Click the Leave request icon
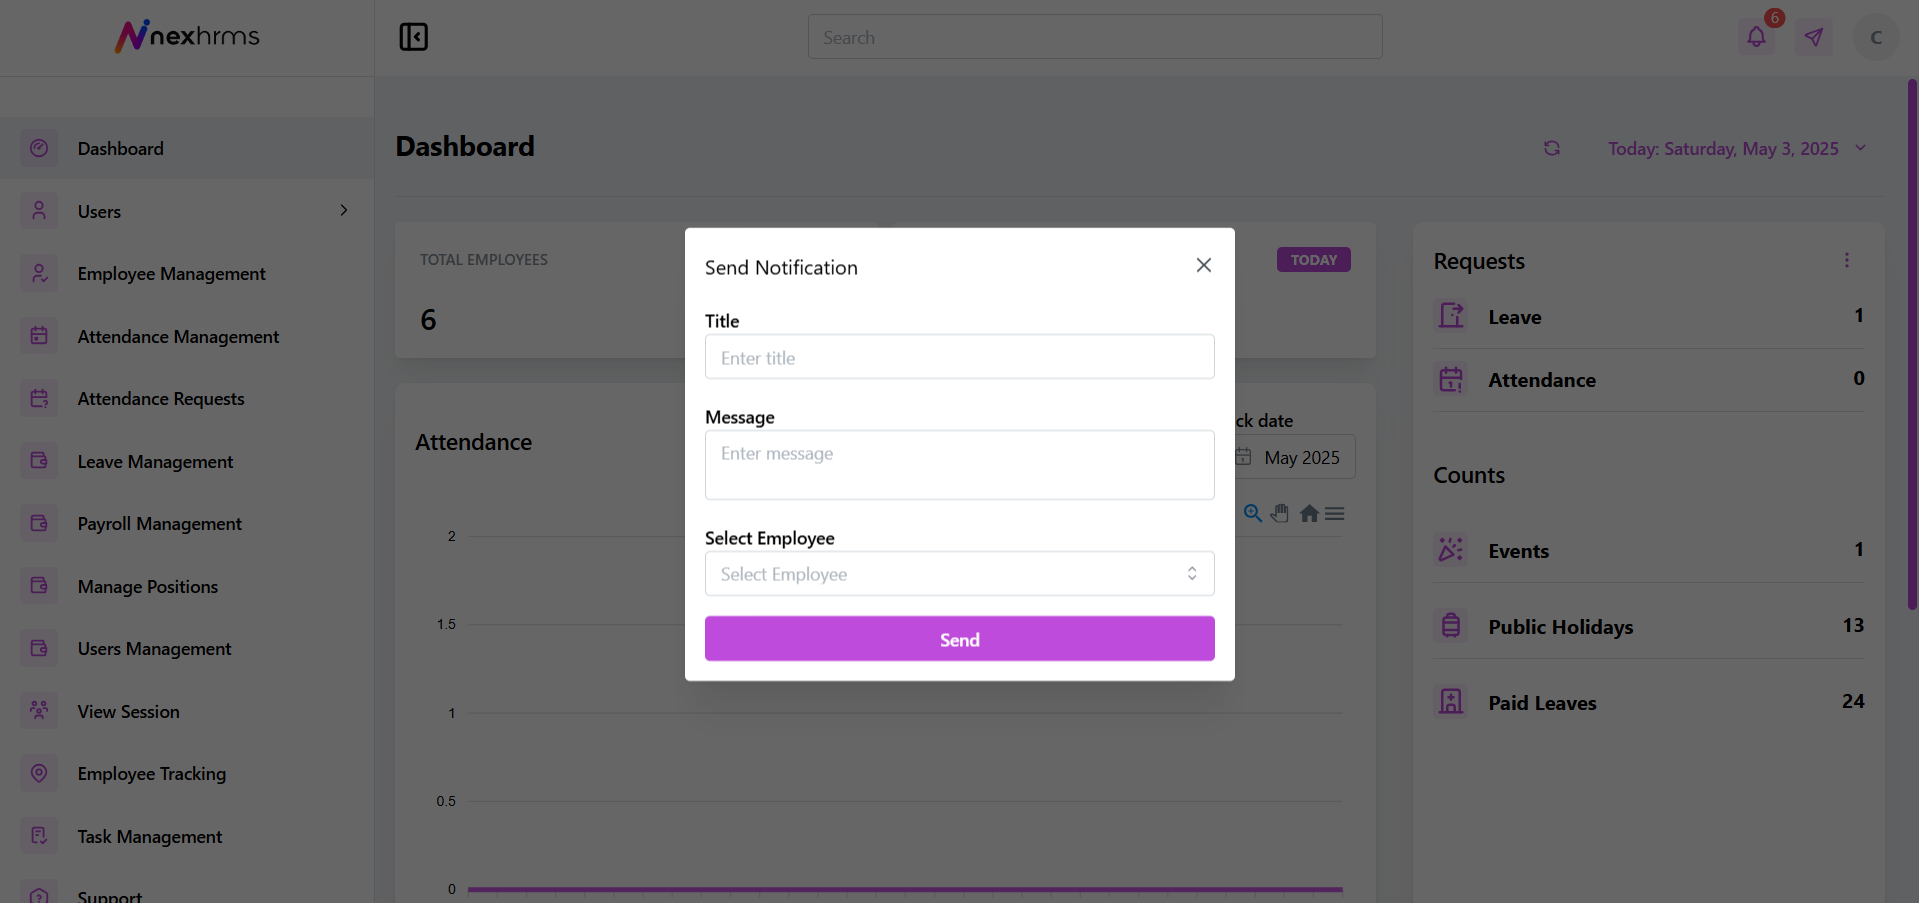Image resolution: width=1919 pixels, height=903 pixels. [1451, 316]
